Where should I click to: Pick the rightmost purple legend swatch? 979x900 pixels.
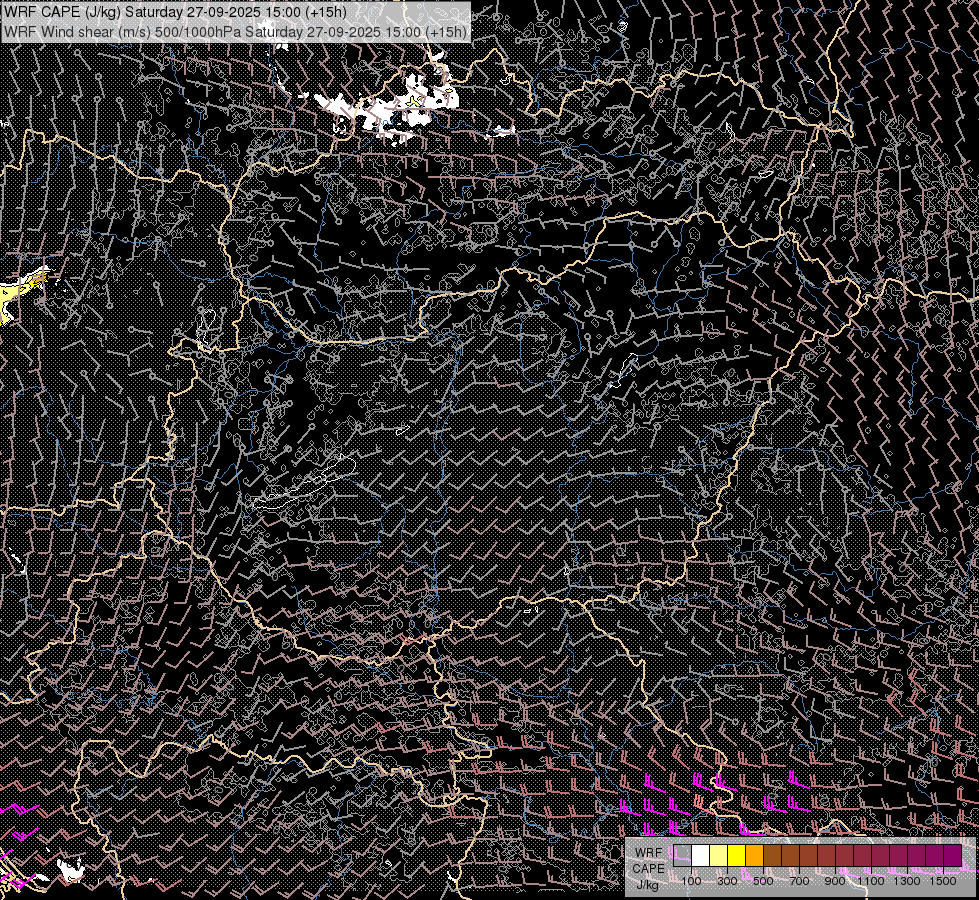pyautogui.click(x=952, y=856)
